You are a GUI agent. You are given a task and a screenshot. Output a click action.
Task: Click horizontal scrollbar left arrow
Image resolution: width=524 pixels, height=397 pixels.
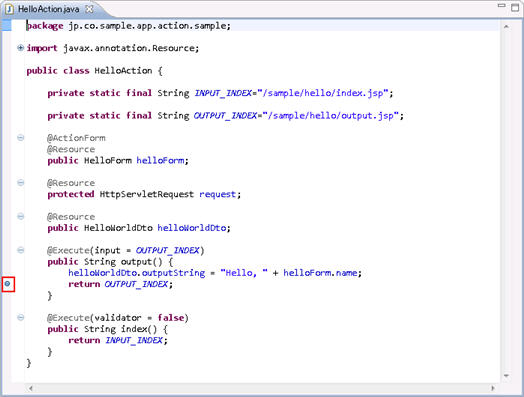click(30, 388)
